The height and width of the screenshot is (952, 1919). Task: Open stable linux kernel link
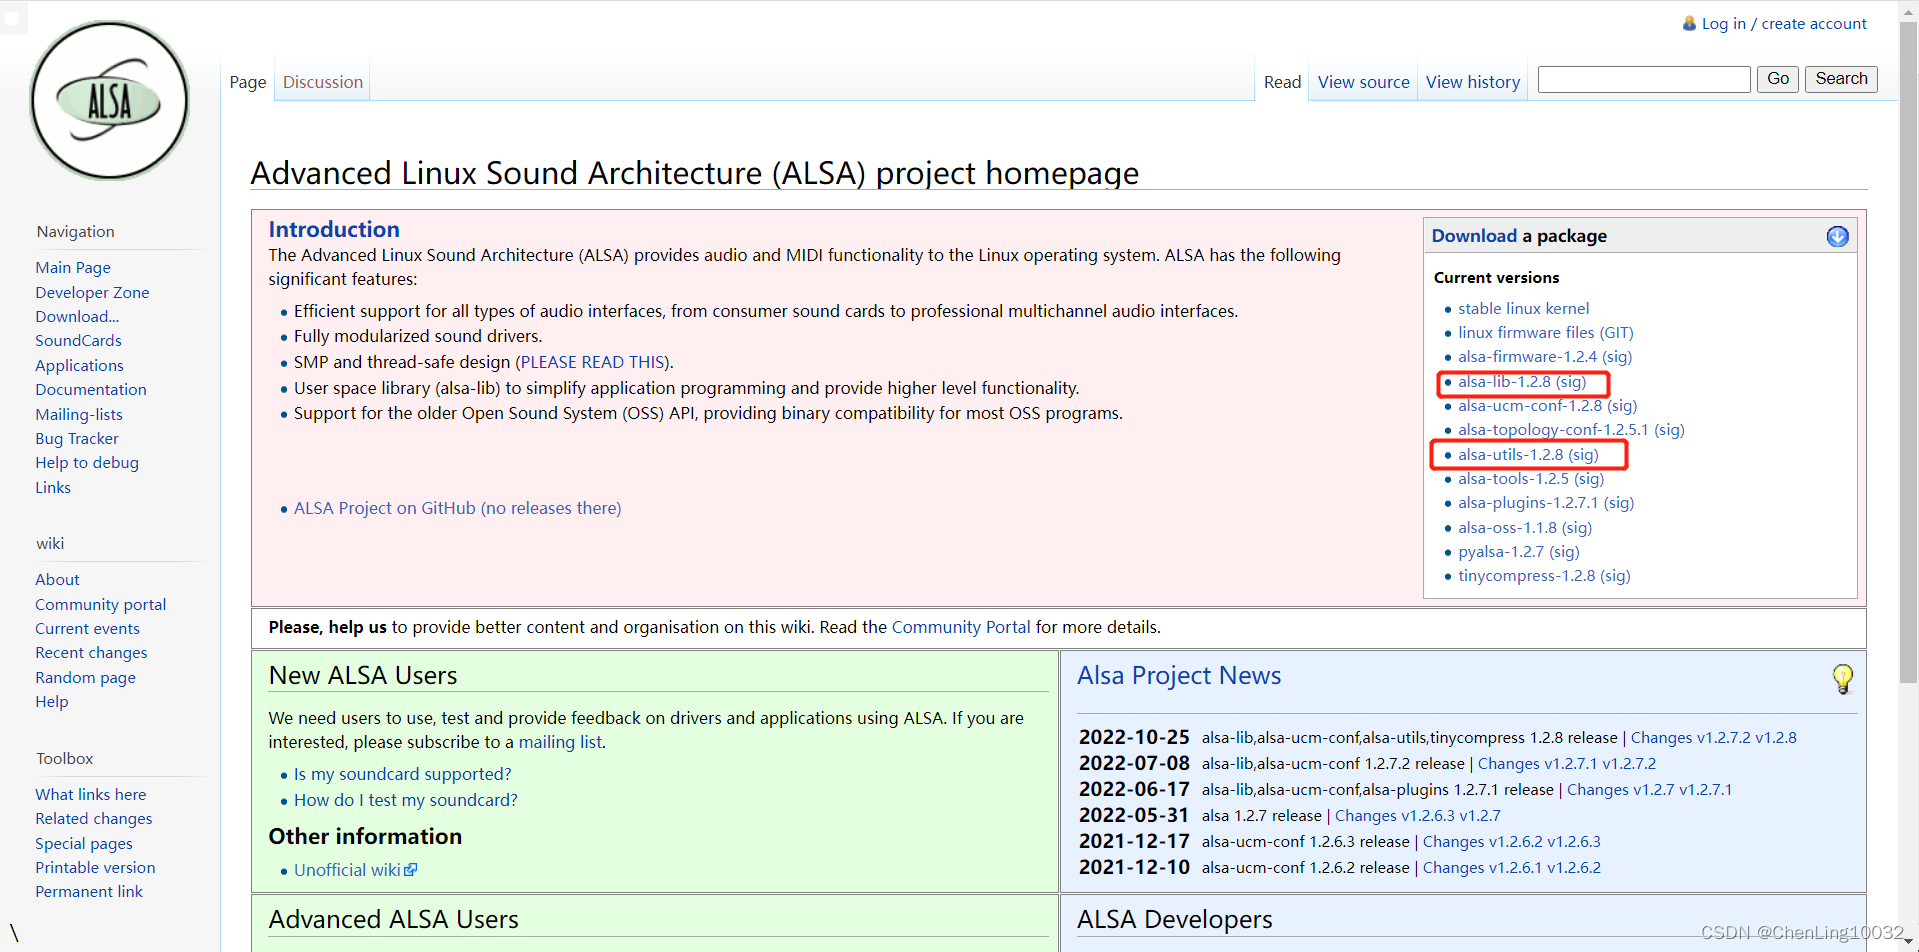(1523, 308)
